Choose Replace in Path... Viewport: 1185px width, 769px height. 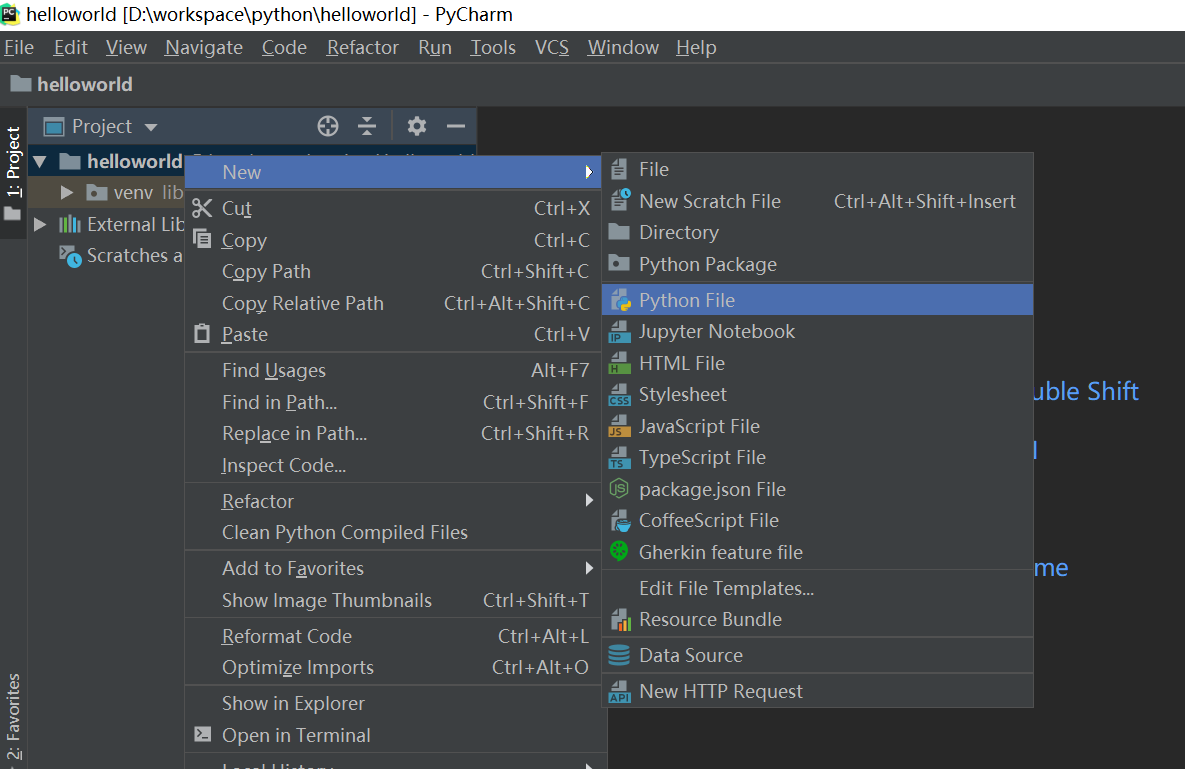tap(393, 434)
